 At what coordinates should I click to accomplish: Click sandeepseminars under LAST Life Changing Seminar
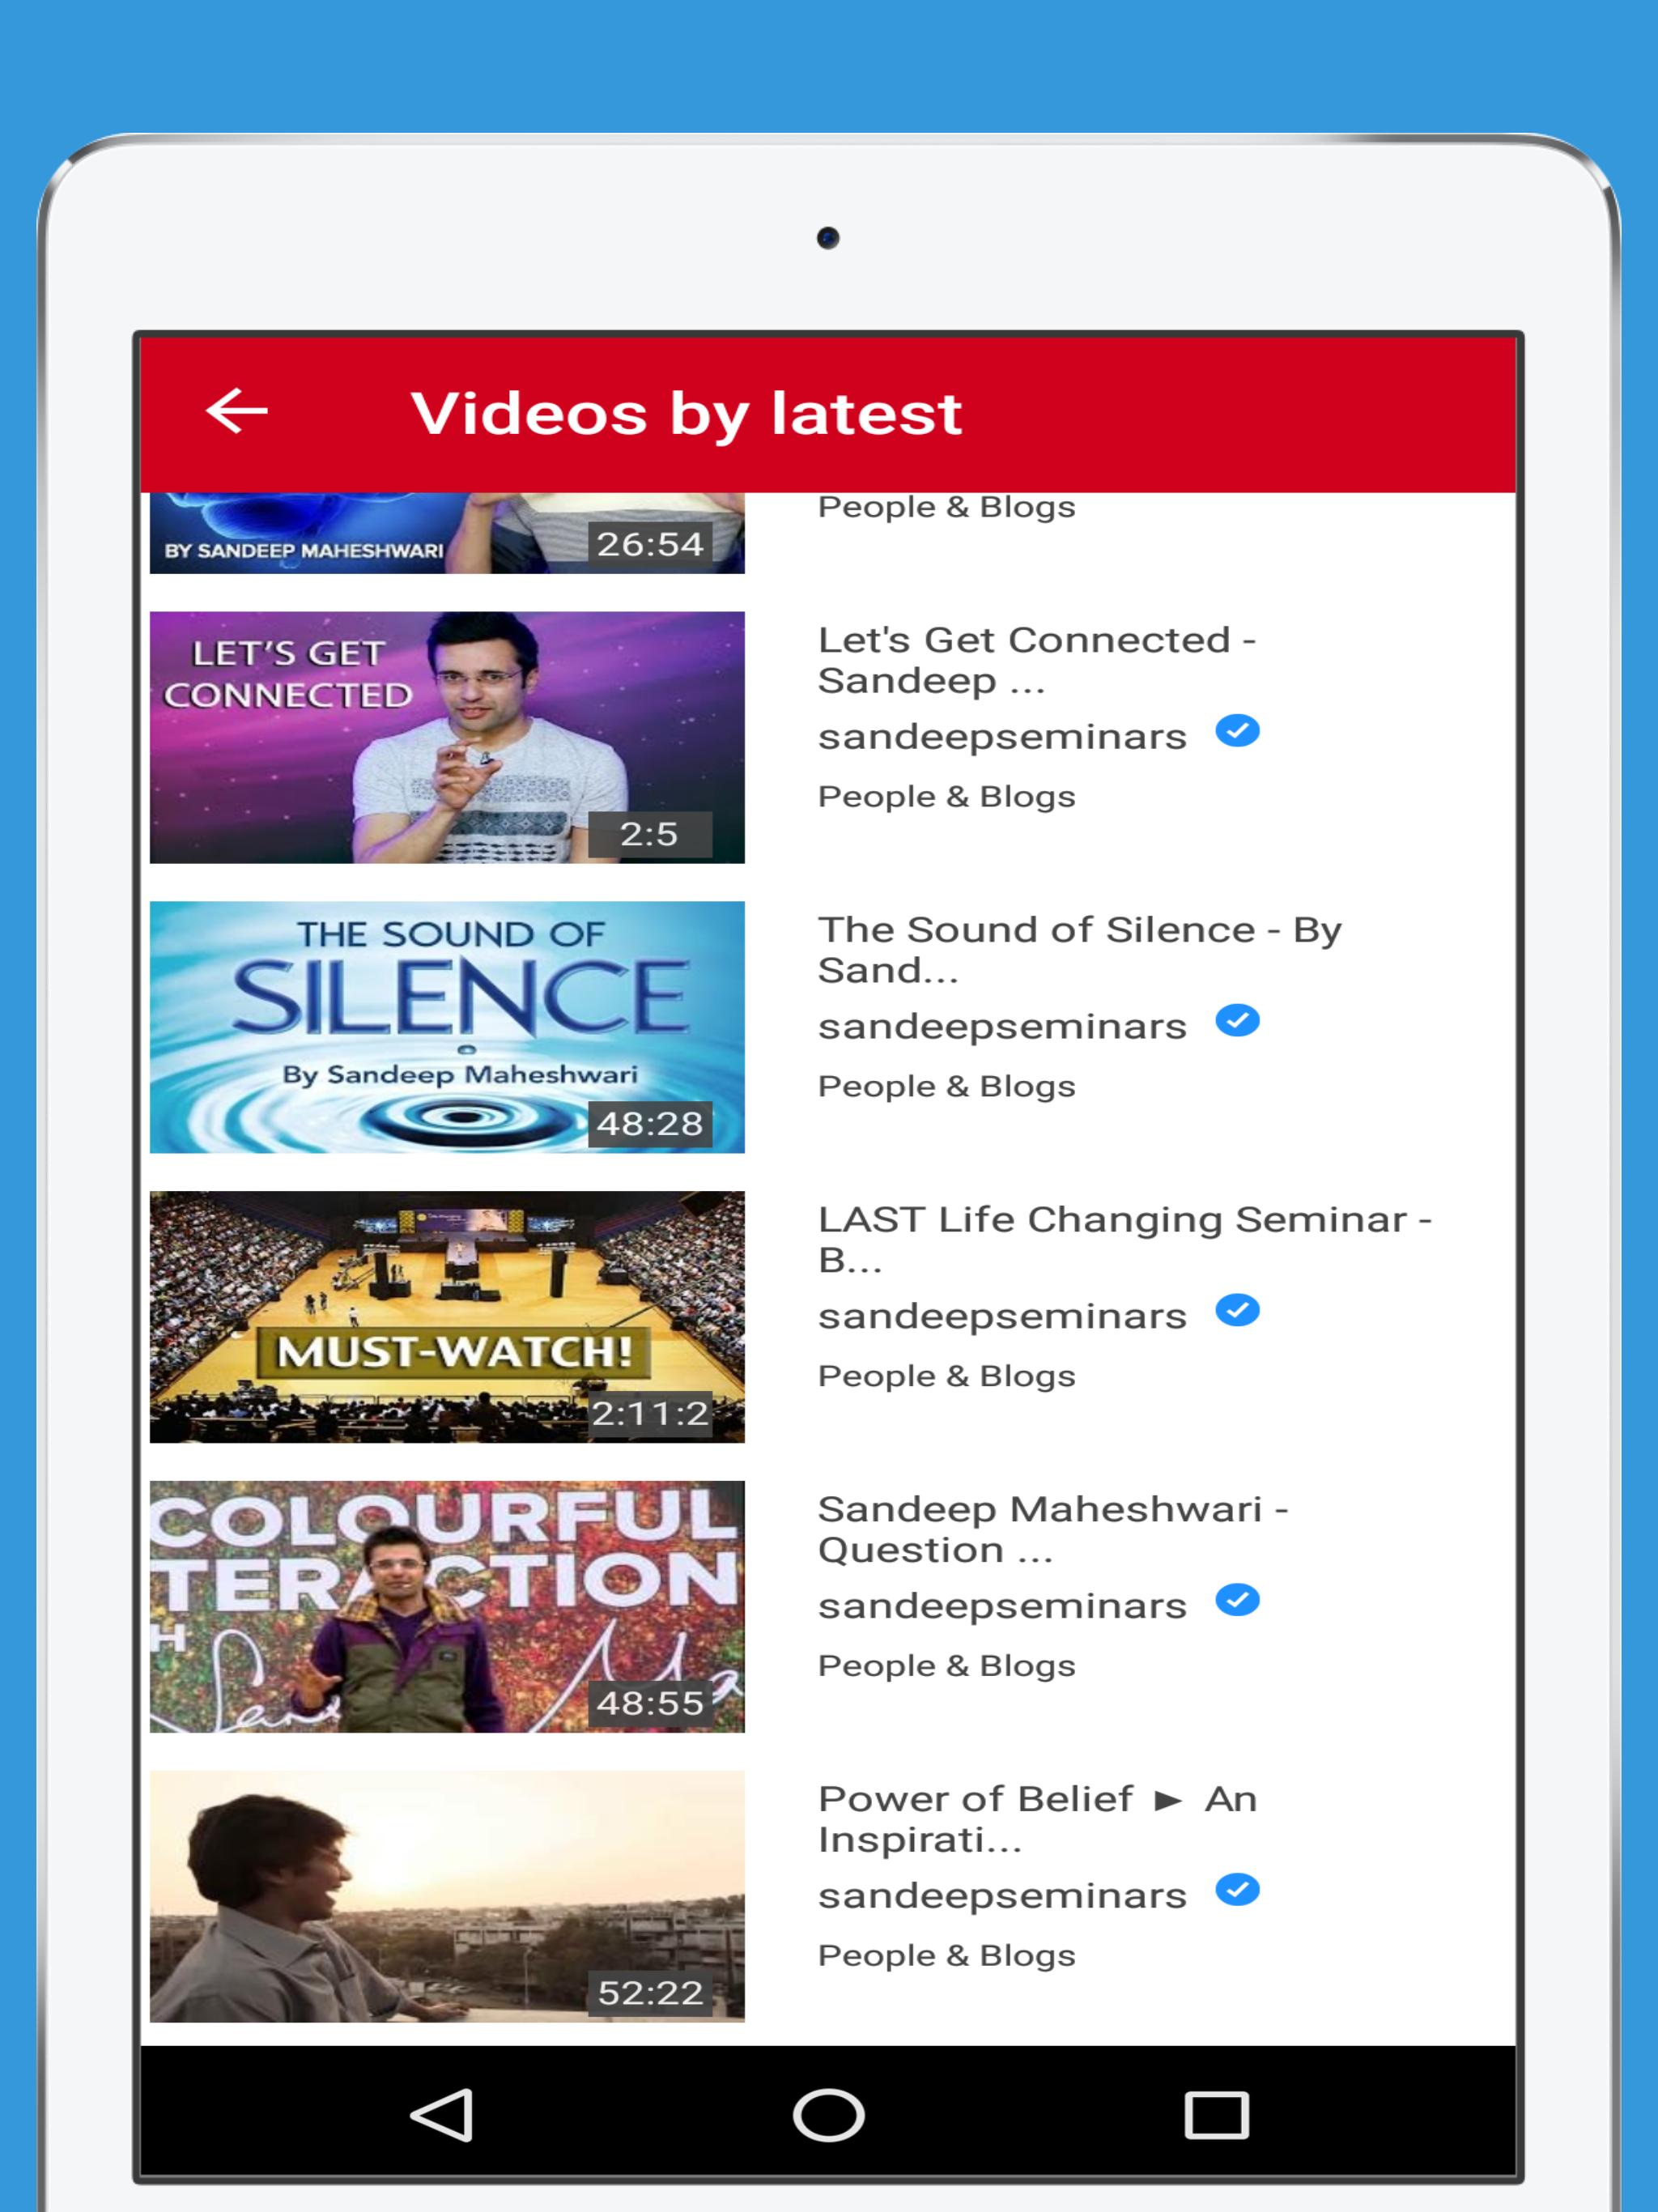coord(1002,1316)
